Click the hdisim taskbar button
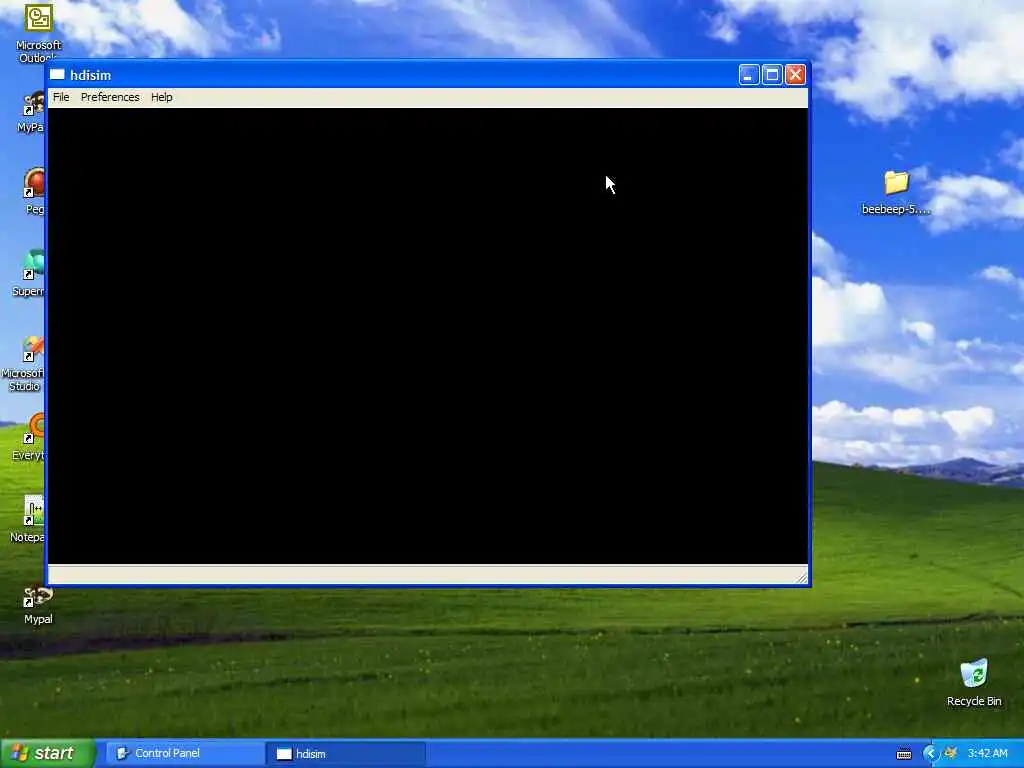 [346, 754]
